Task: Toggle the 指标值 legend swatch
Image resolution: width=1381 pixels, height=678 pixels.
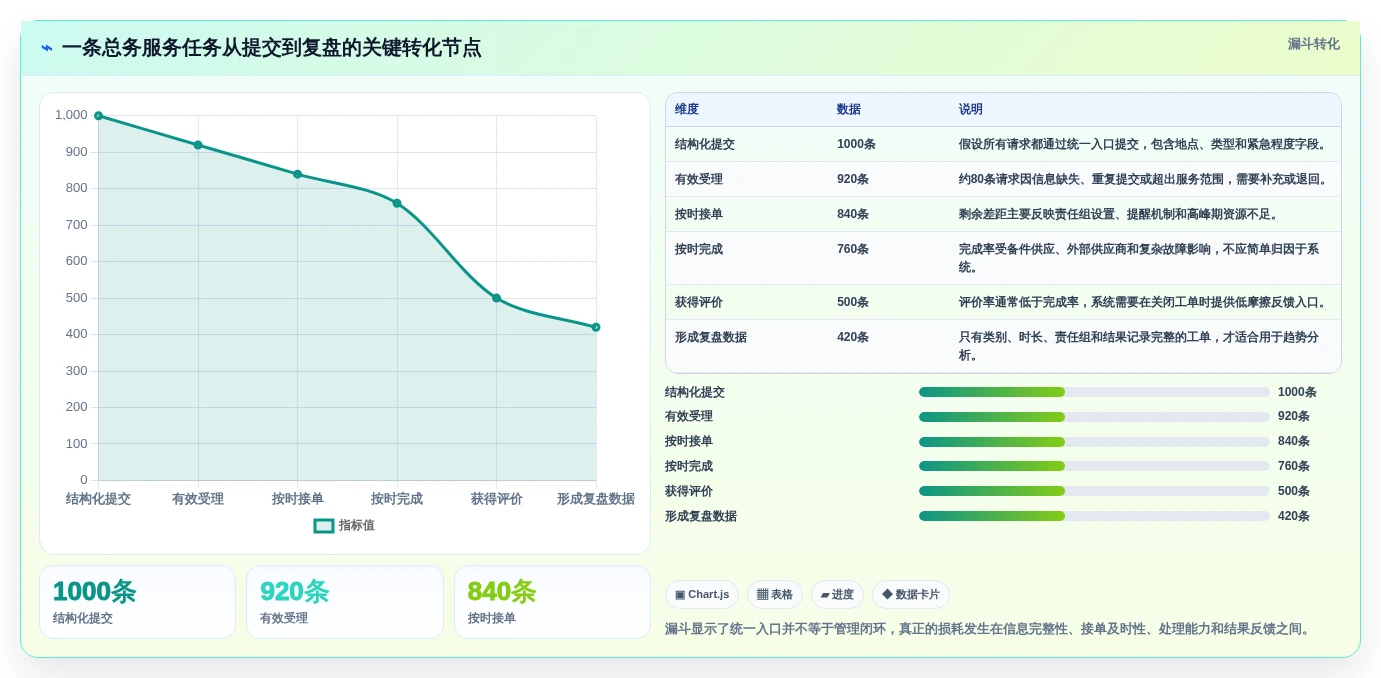Action: pyautogui.click(x=324, y=526)
